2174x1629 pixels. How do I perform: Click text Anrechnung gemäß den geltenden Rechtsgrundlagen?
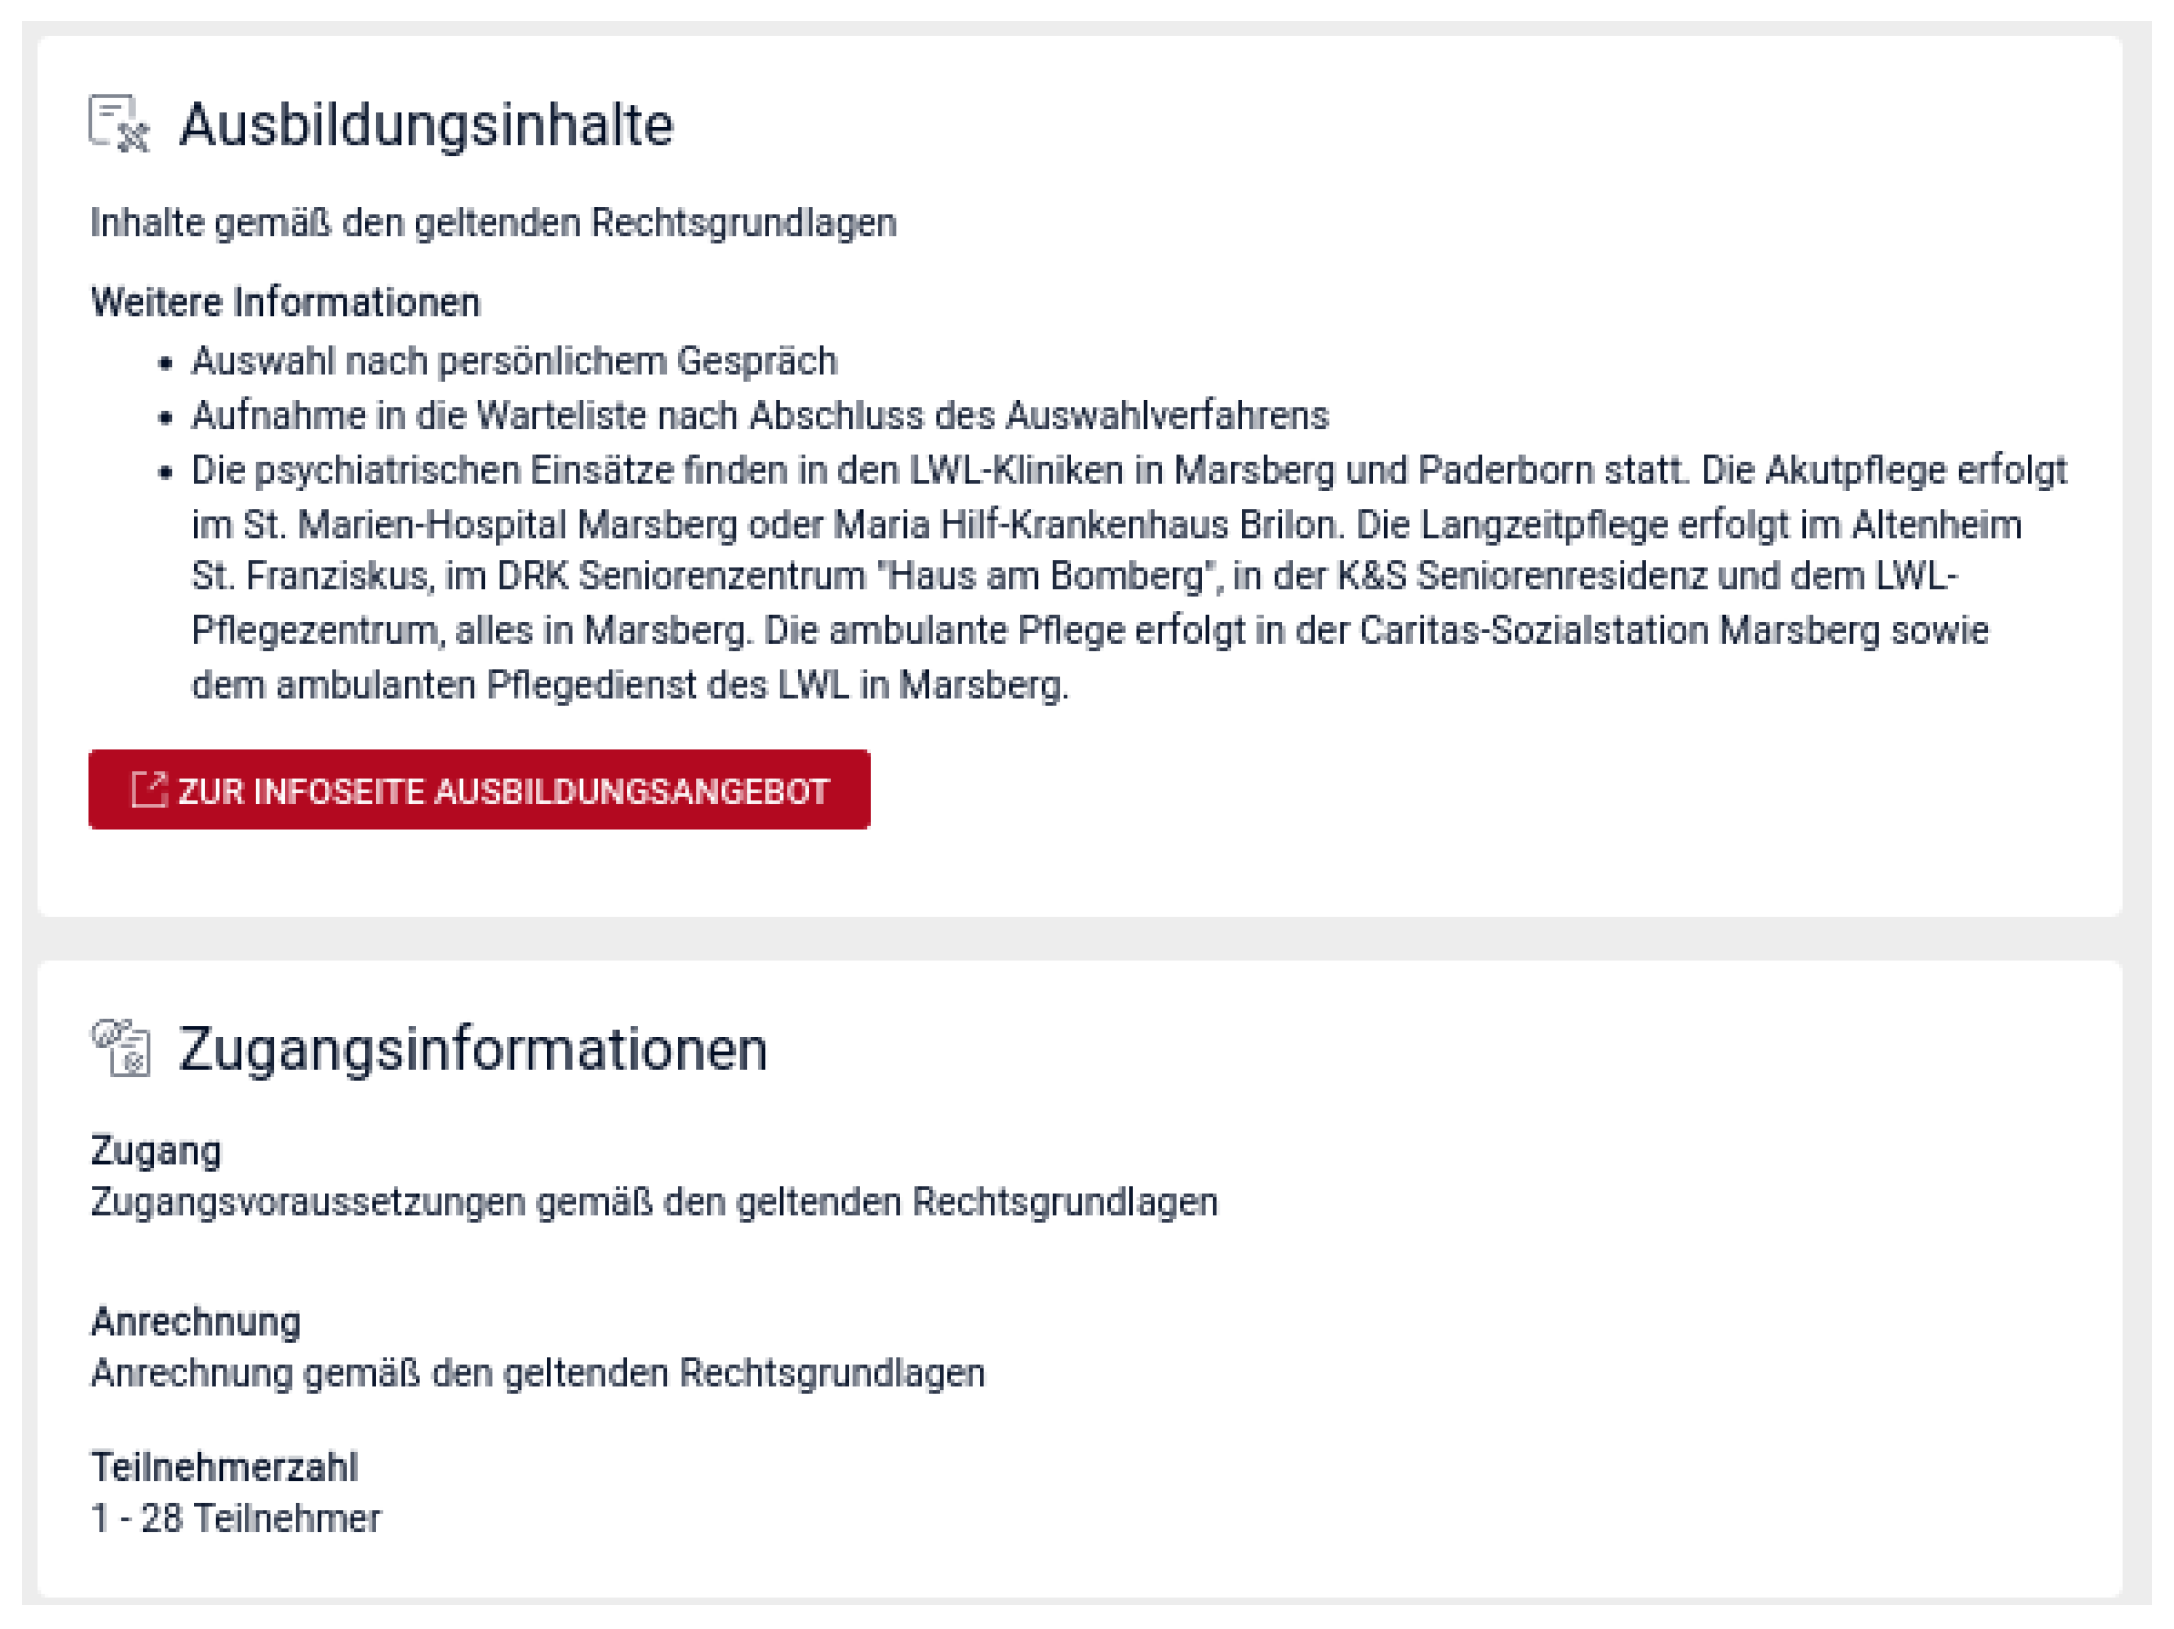[538, 1373]
